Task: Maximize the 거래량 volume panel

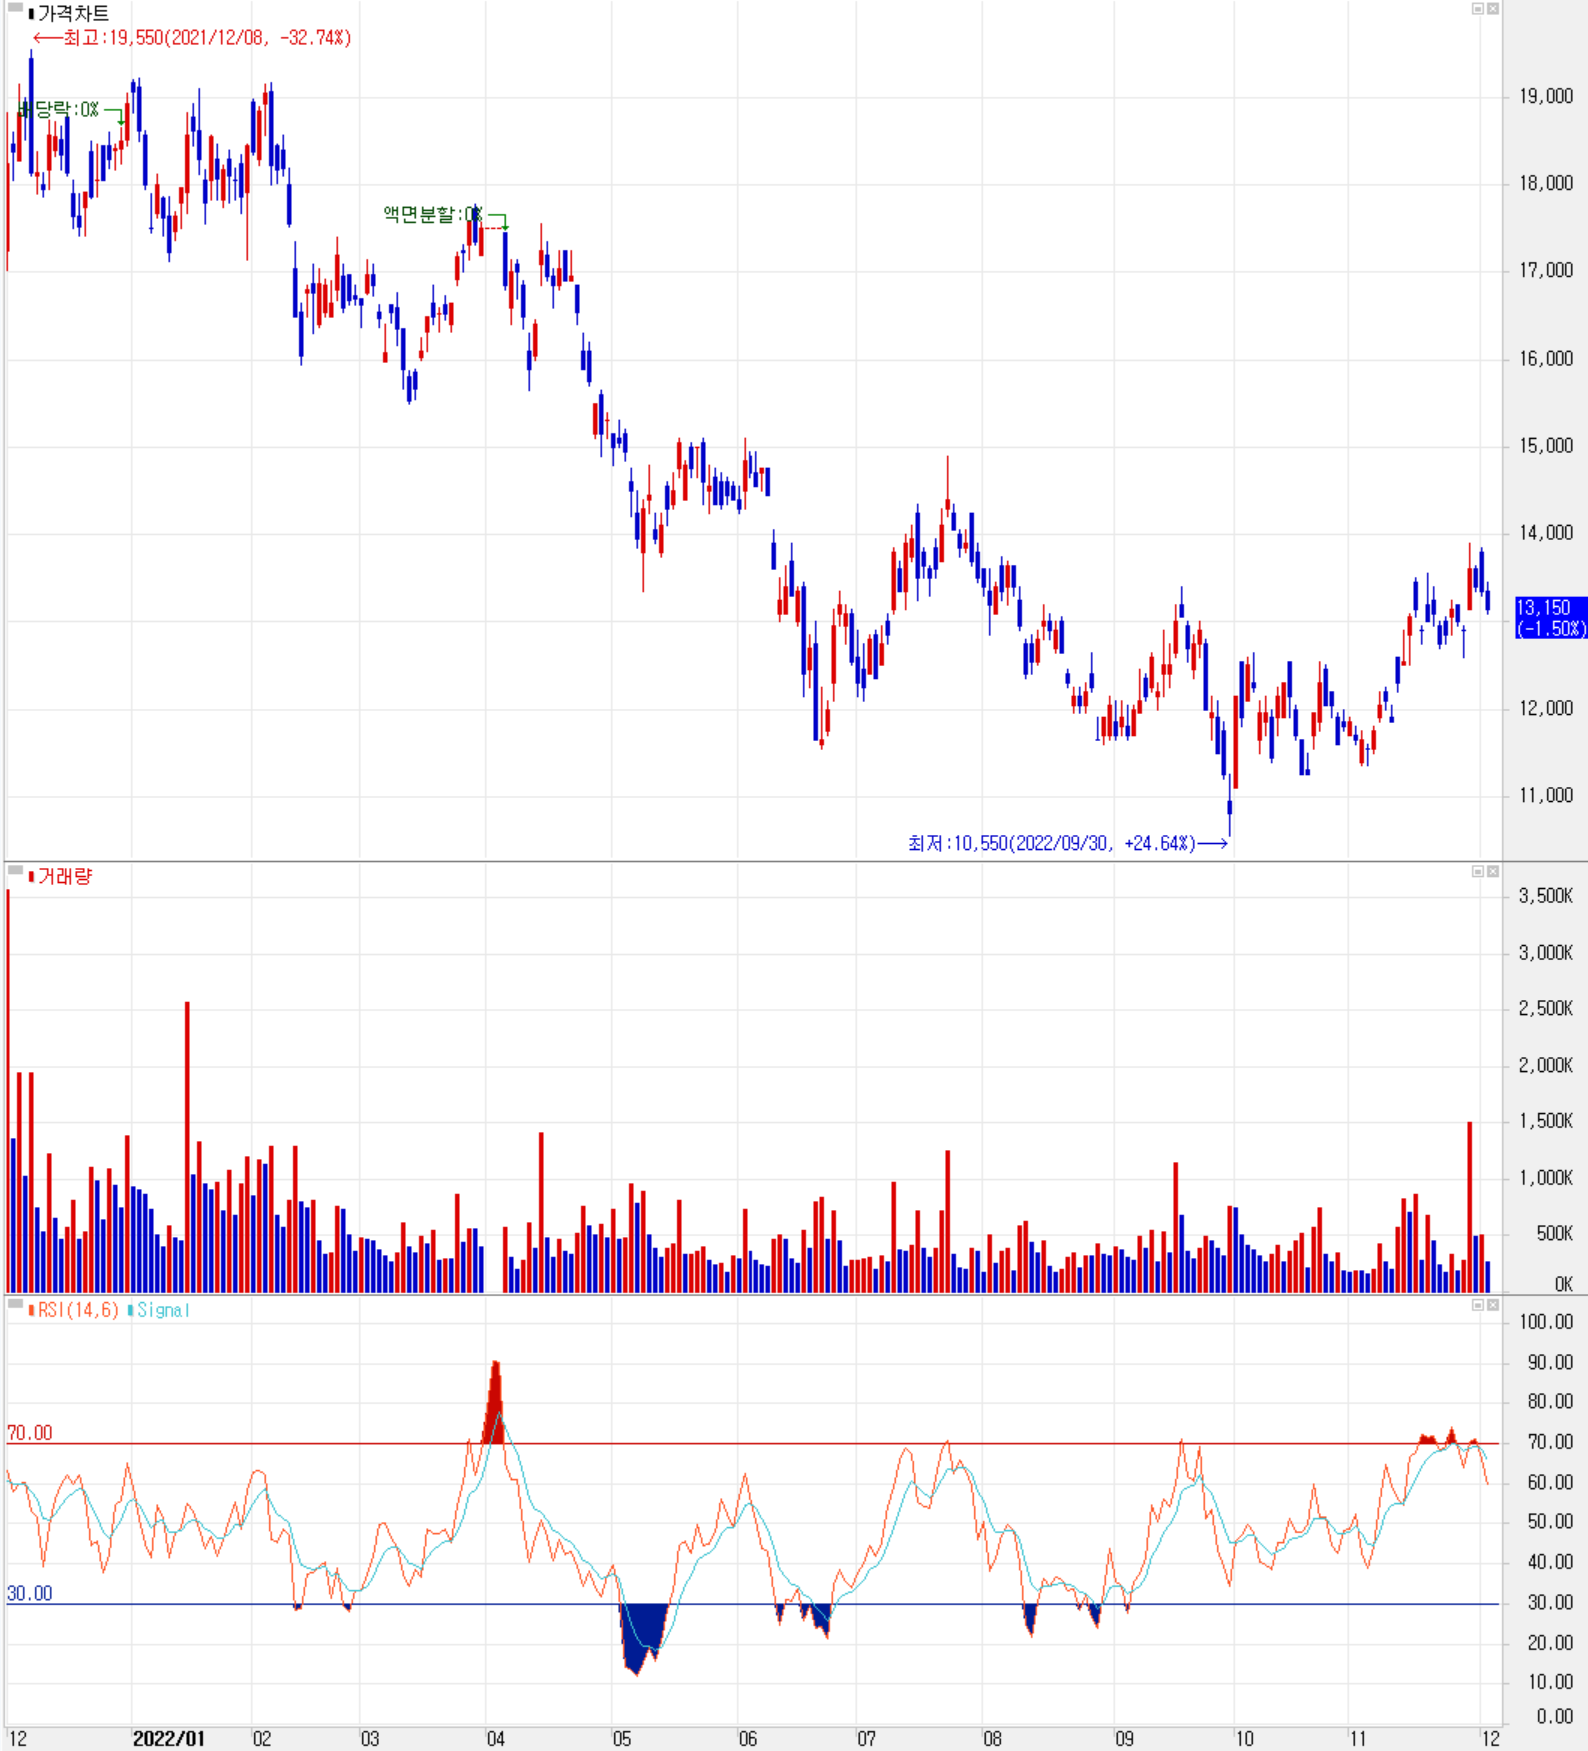Action: [1477, 872]
